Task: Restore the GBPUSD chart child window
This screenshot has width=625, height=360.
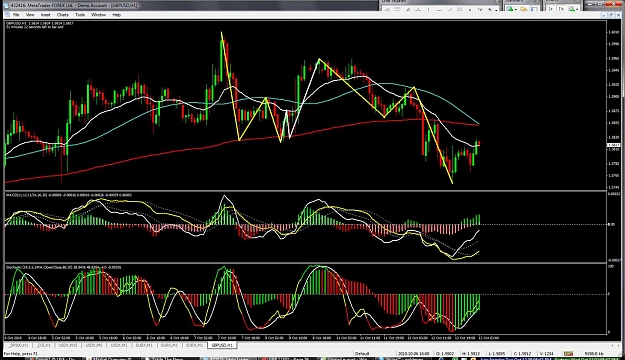Action: pos(611,15)
